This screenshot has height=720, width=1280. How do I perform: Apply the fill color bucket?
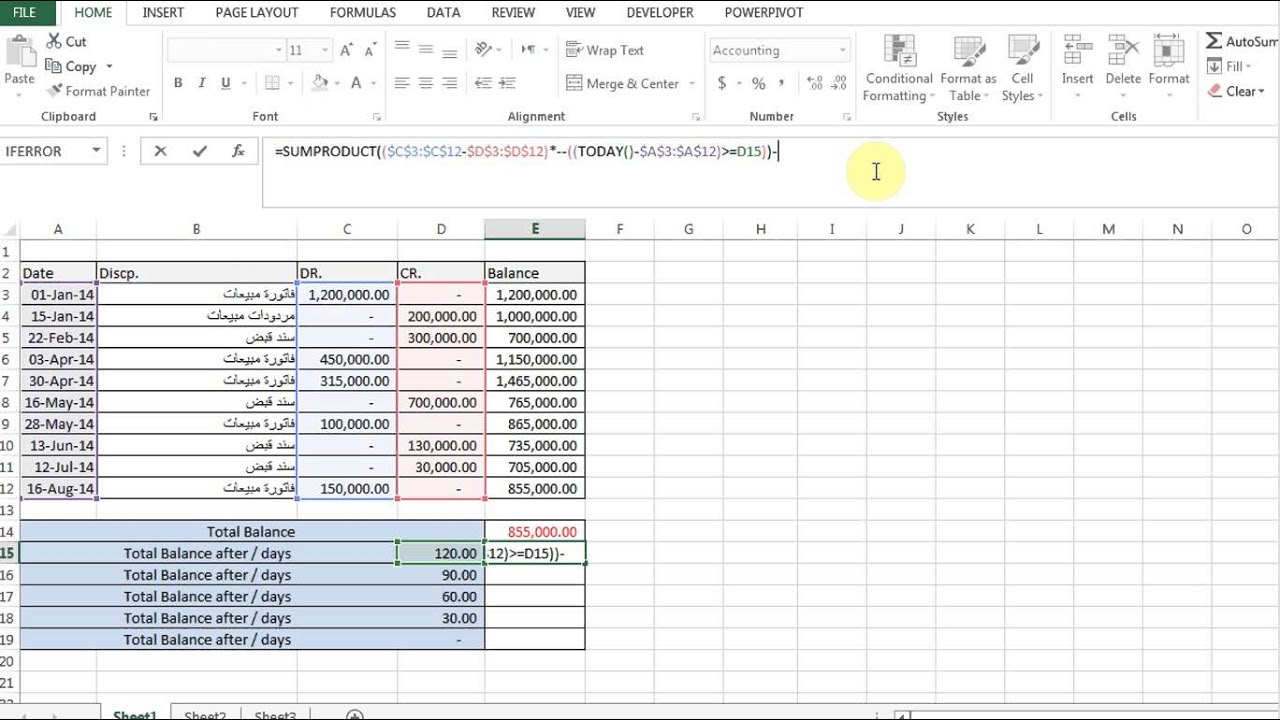click(x=320, y=84)
